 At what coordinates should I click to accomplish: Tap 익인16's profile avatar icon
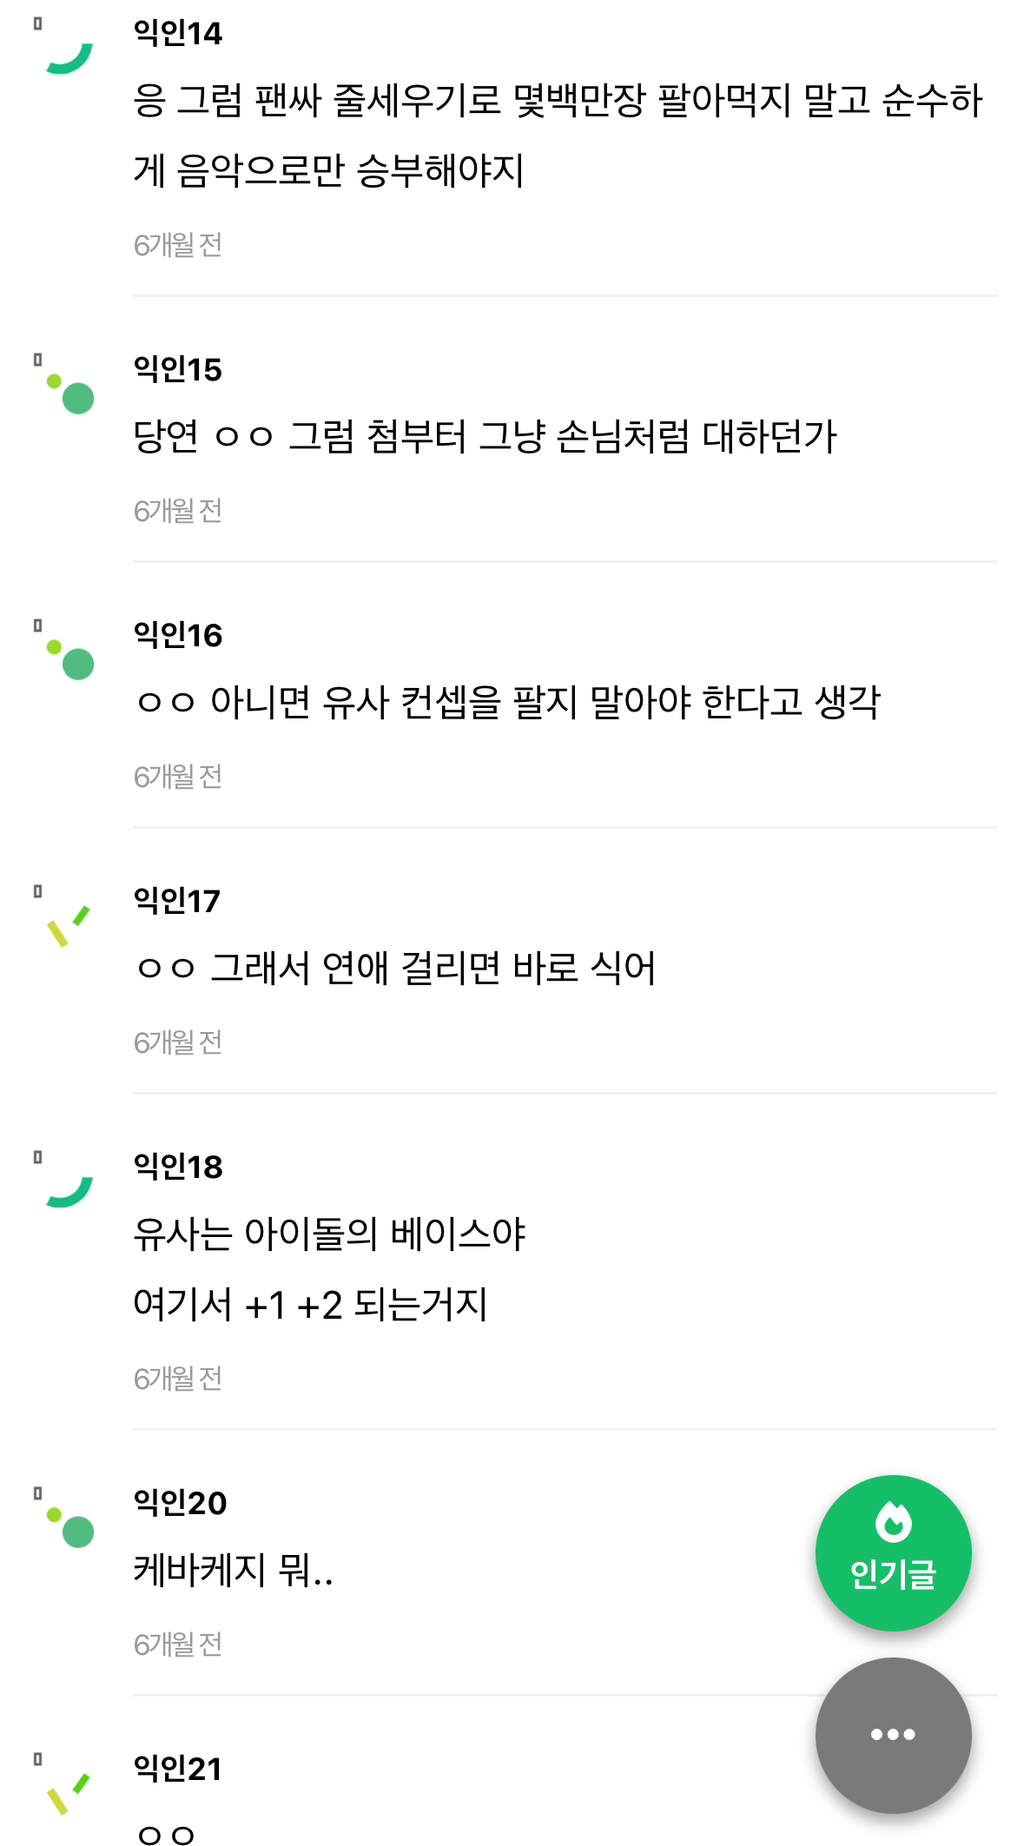(71, 659)
